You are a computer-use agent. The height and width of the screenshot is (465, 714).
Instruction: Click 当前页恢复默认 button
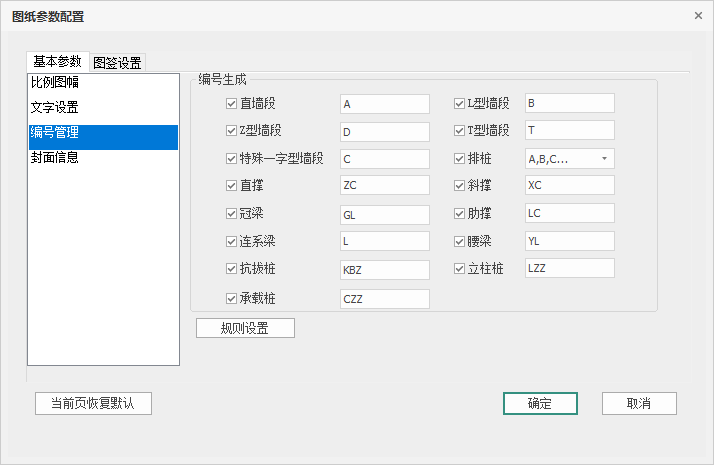coord(93,403)
